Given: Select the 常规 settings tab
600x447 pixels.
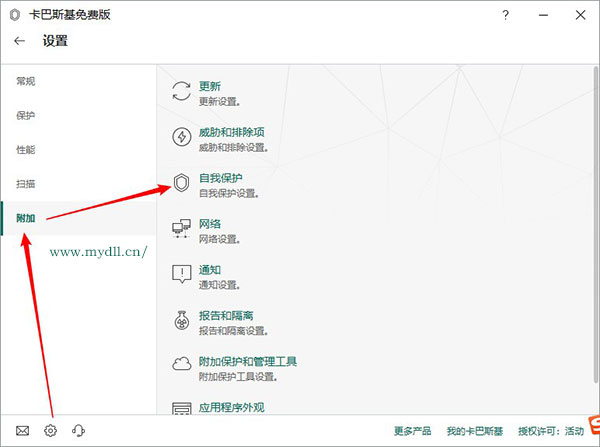Looking at the screenshot, I should tap(26, 81).
